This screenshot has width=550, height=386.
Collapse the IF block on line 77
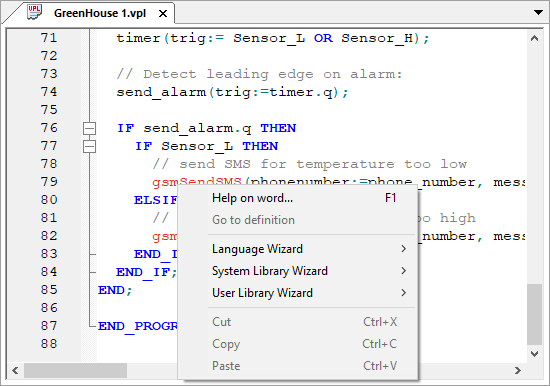pos(89,146)
